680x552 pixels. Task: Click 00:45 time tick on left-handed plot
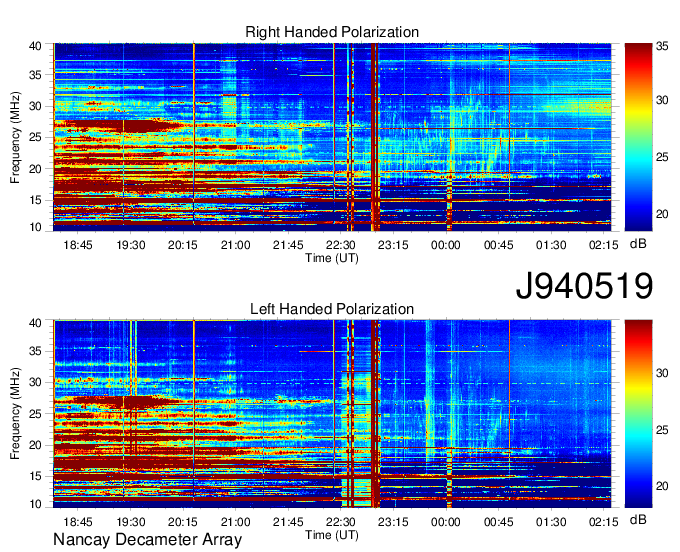click(498, 522)
